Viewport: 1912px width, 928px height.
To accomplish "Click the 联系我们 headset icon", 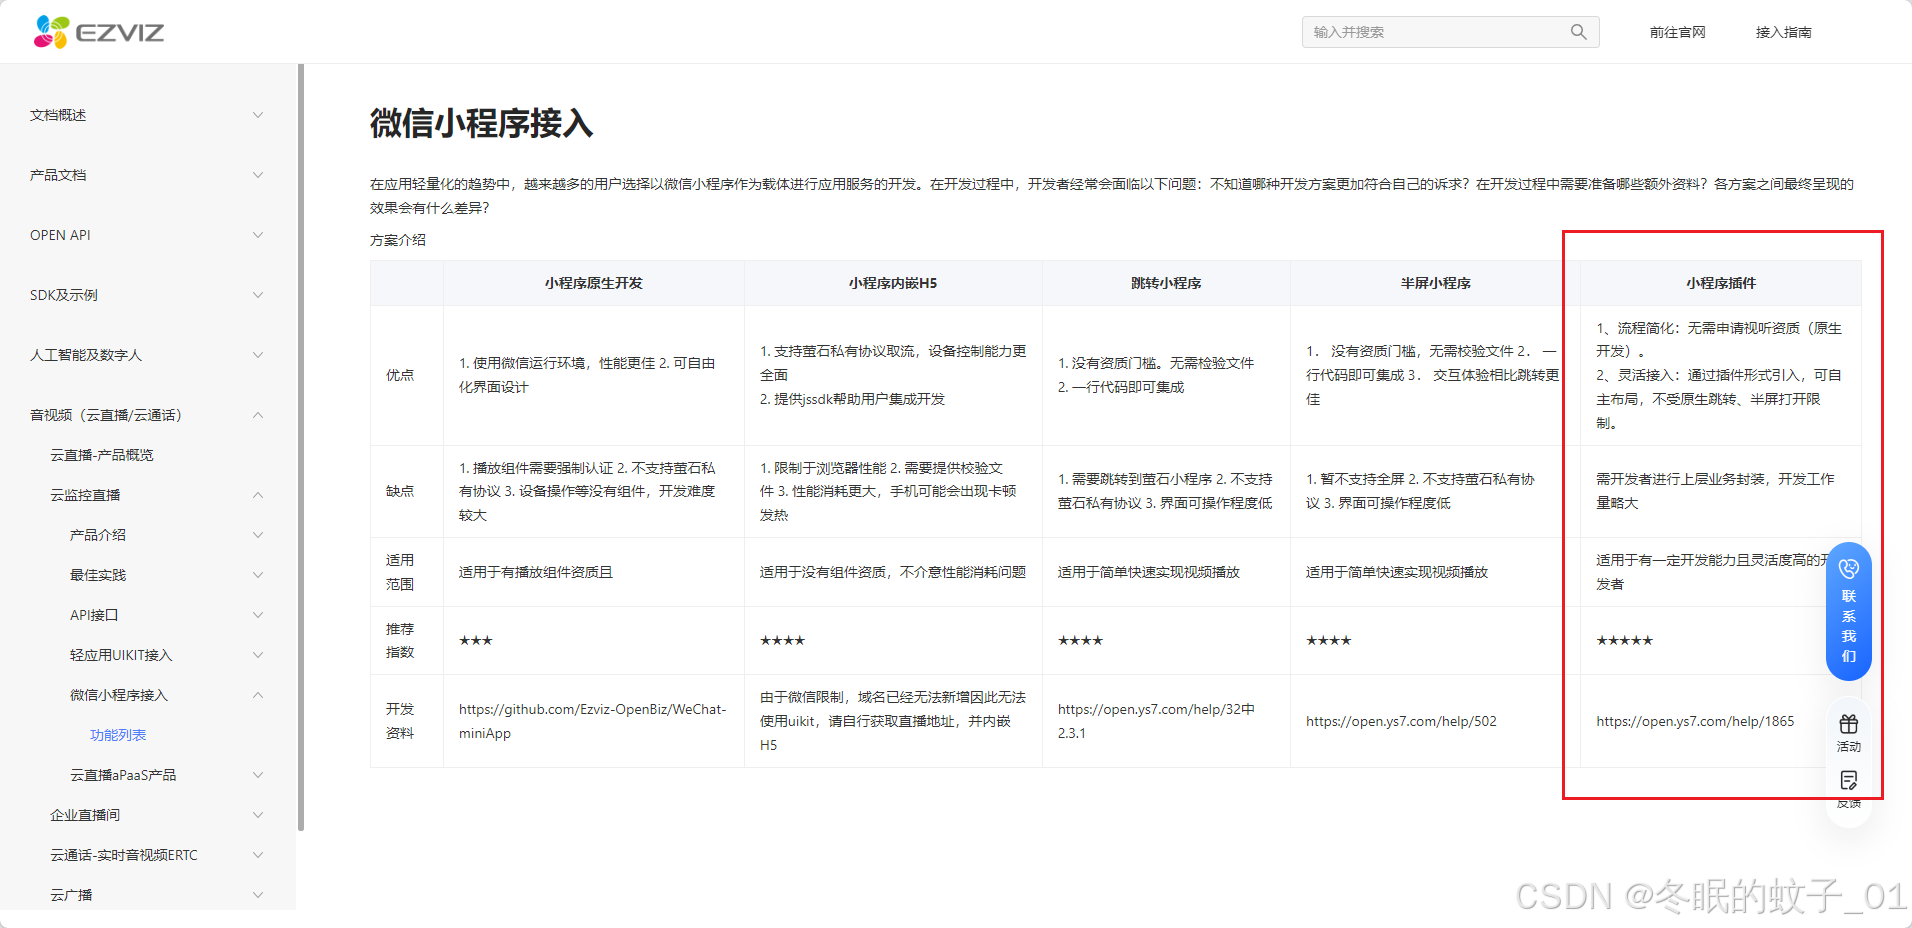I will coord(1848,568).
